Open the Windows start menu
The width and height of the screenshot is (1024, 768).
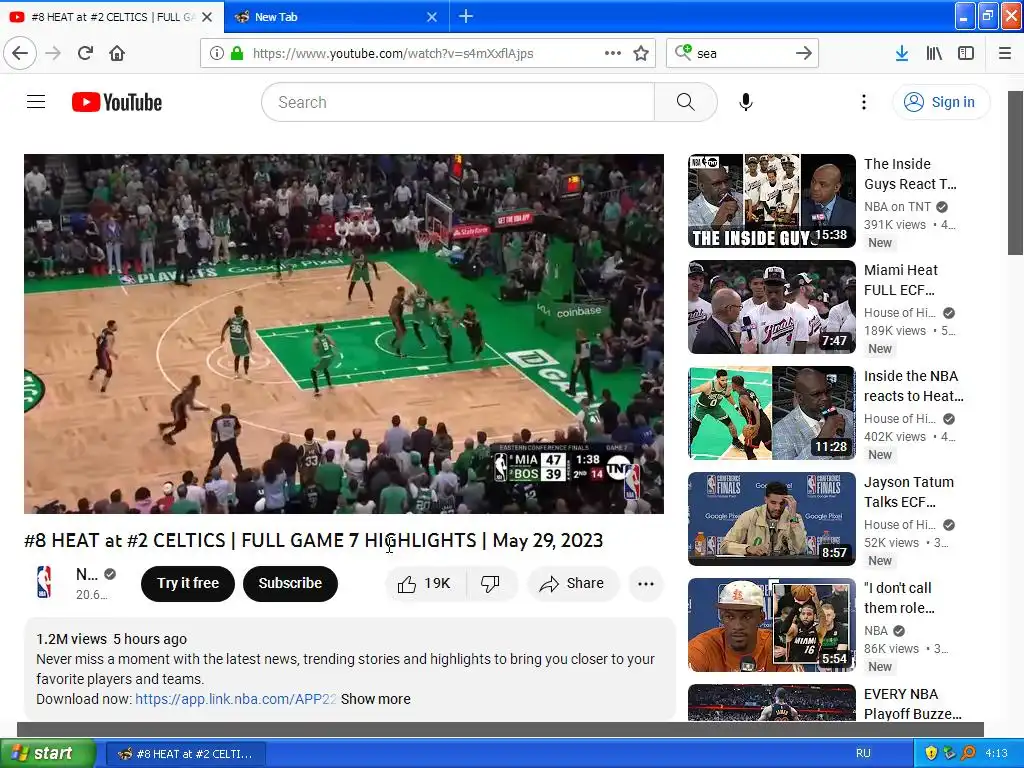(x=48, y=753)
